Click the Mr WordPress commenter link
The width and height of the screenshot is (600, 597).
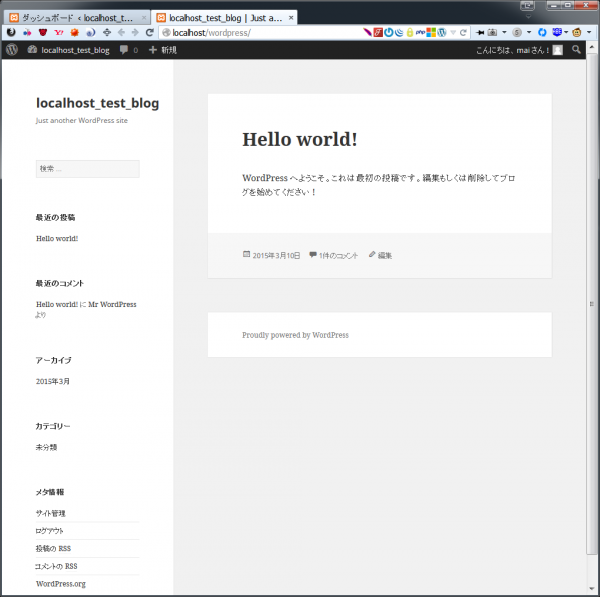click(112, 304)
